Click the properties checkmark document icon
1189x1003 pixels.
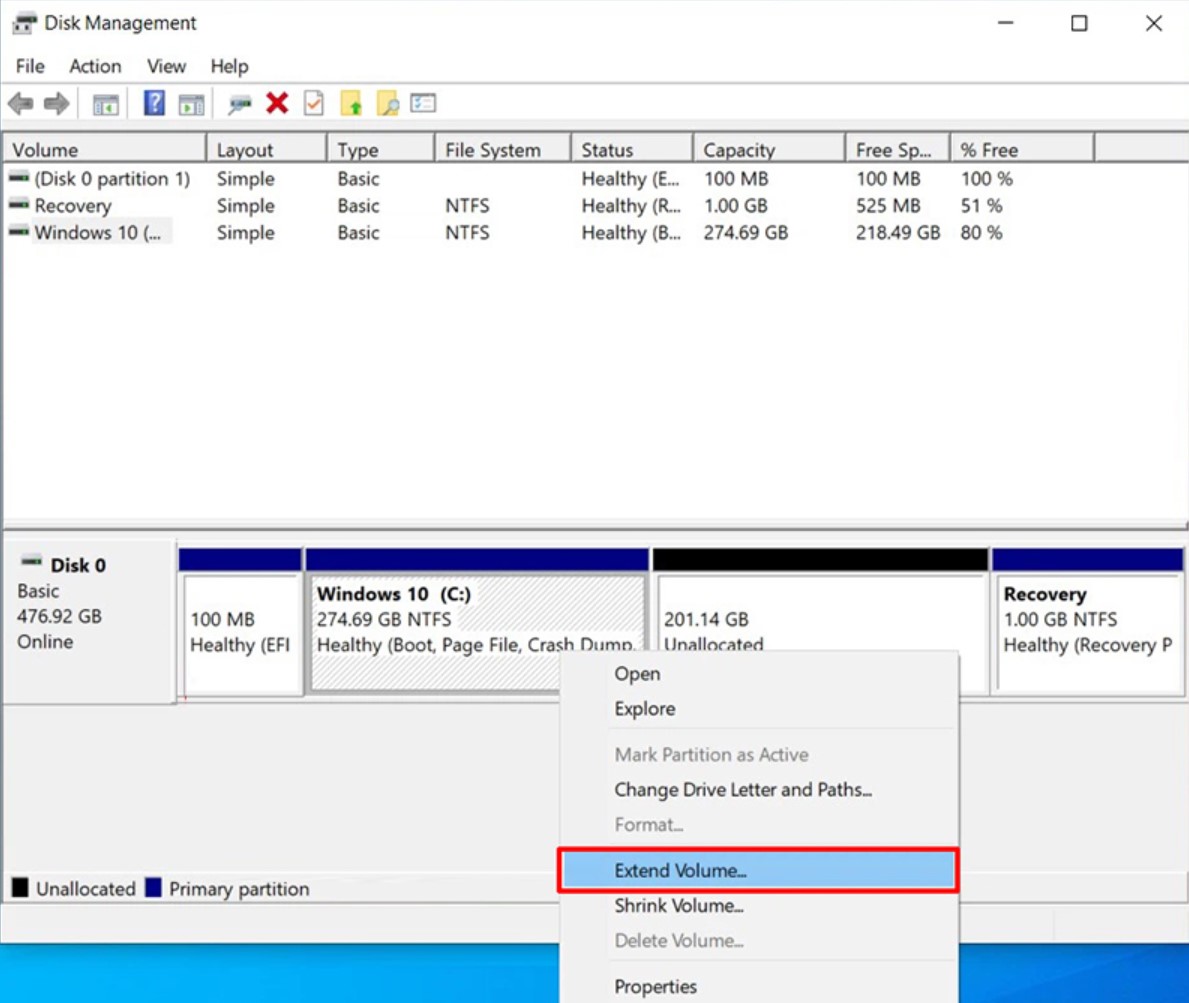312,103
